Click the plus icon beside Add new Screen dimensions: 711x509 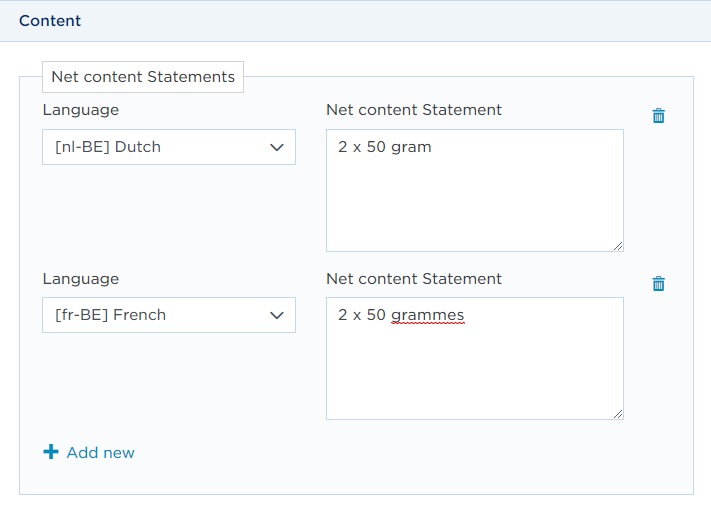click(51, 452)
